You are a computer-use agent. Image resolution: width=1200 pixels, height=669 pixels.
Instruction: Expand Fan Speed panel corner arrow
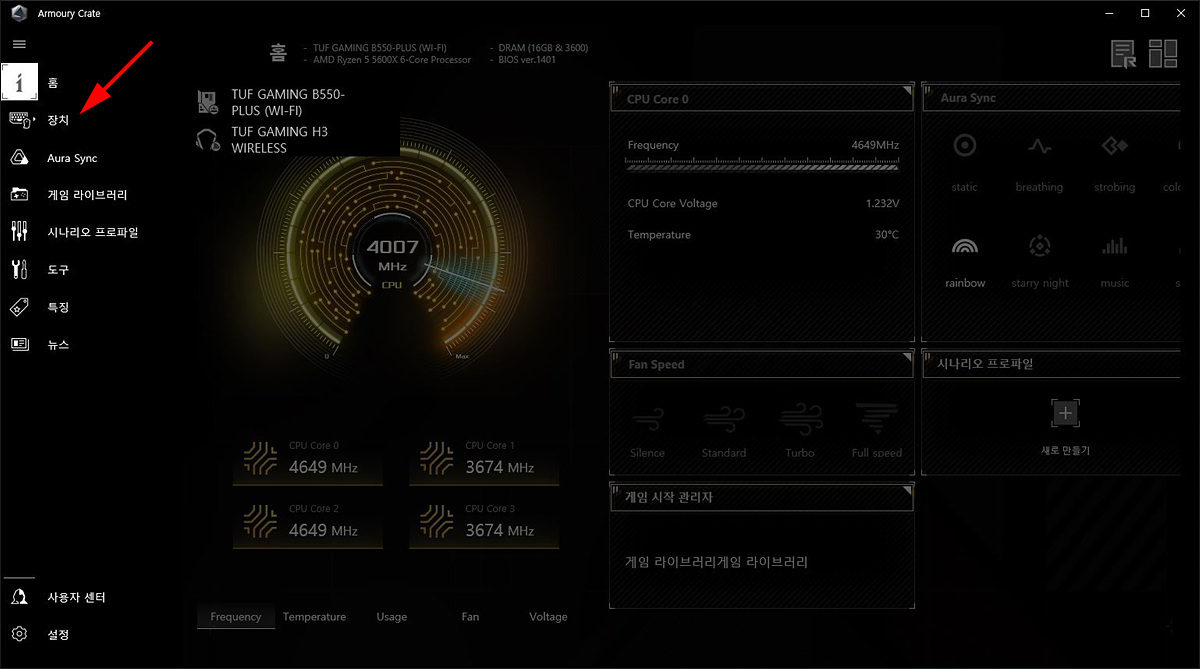907,357
